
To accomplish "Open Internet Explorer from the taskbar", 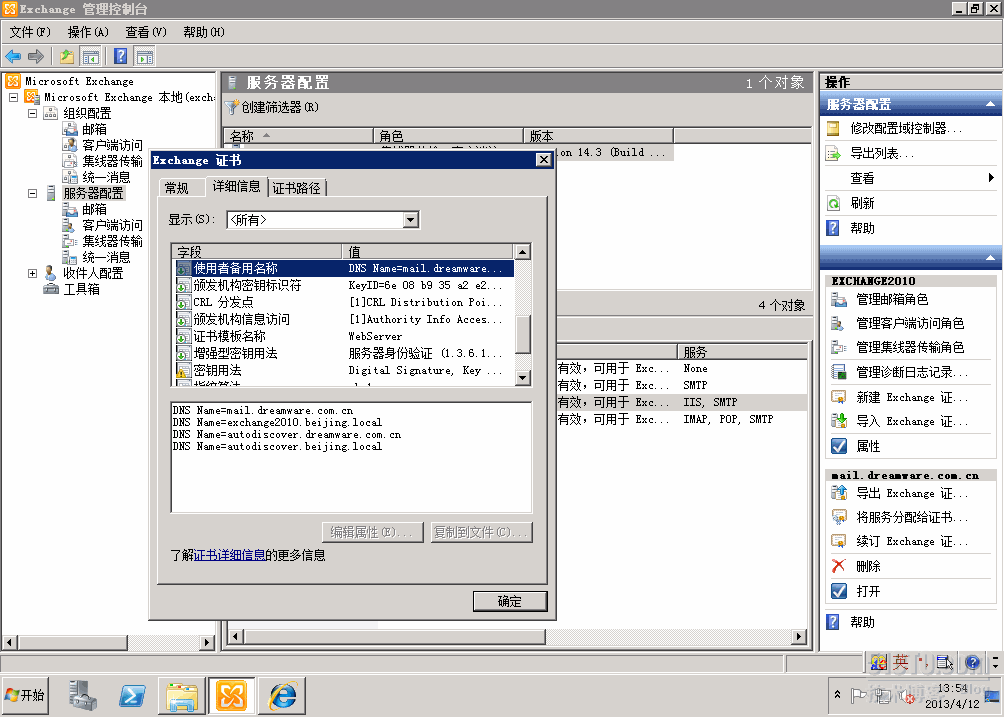I will [282, 695].
